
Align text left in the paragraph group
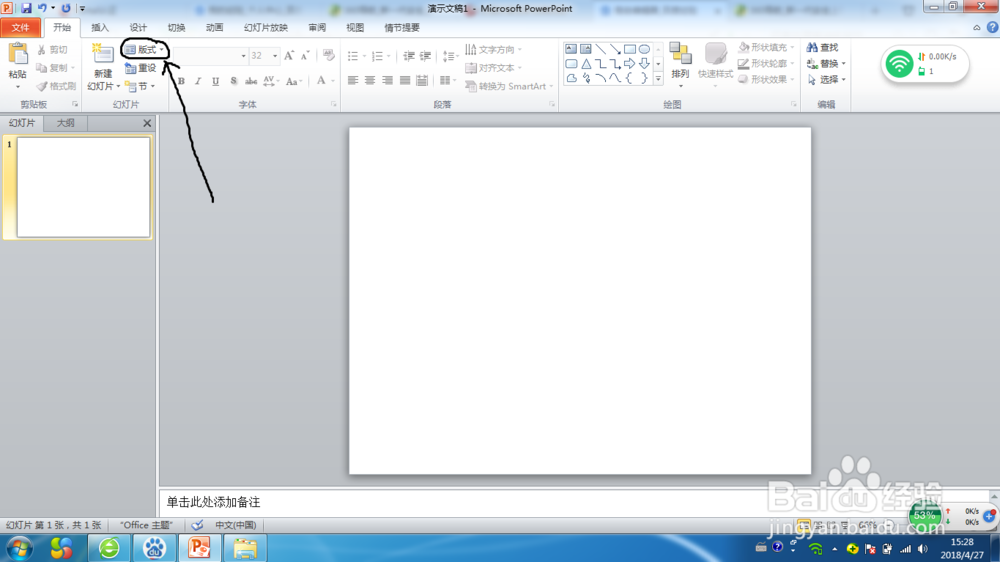tap(353, 80)
